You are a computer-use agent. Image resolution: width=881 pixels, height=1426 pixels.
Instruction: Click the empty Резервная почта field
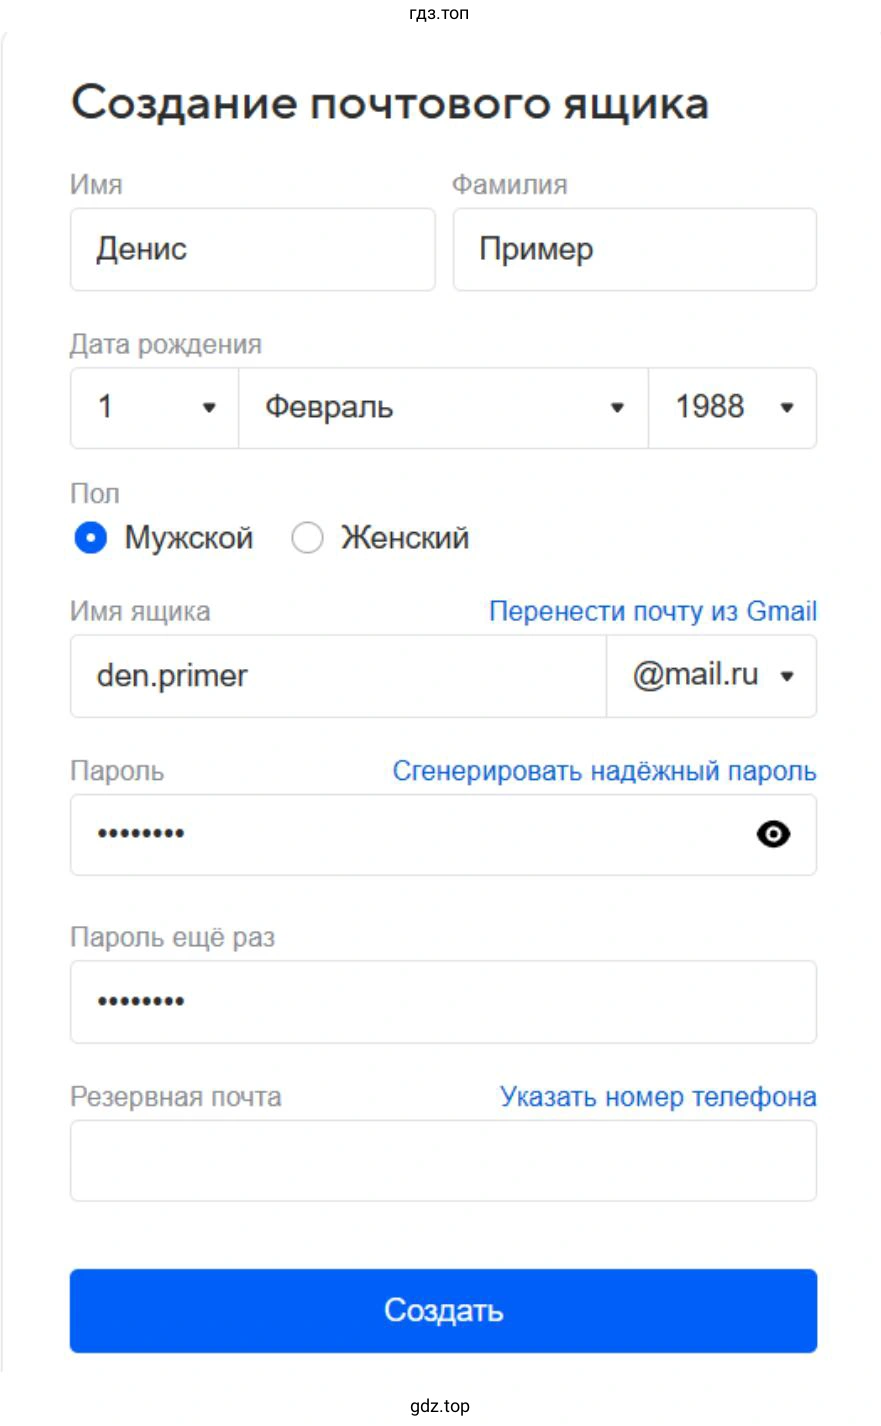442,1160
